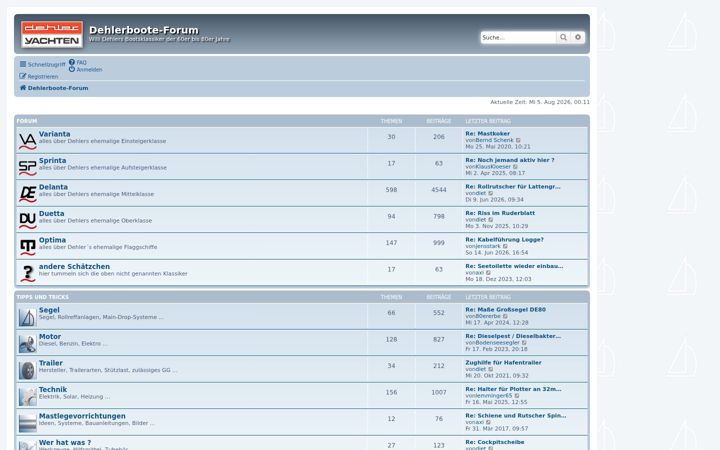View latest post icon next to KlausKloeser
The image size is (720, 450).
coord(515,167)
